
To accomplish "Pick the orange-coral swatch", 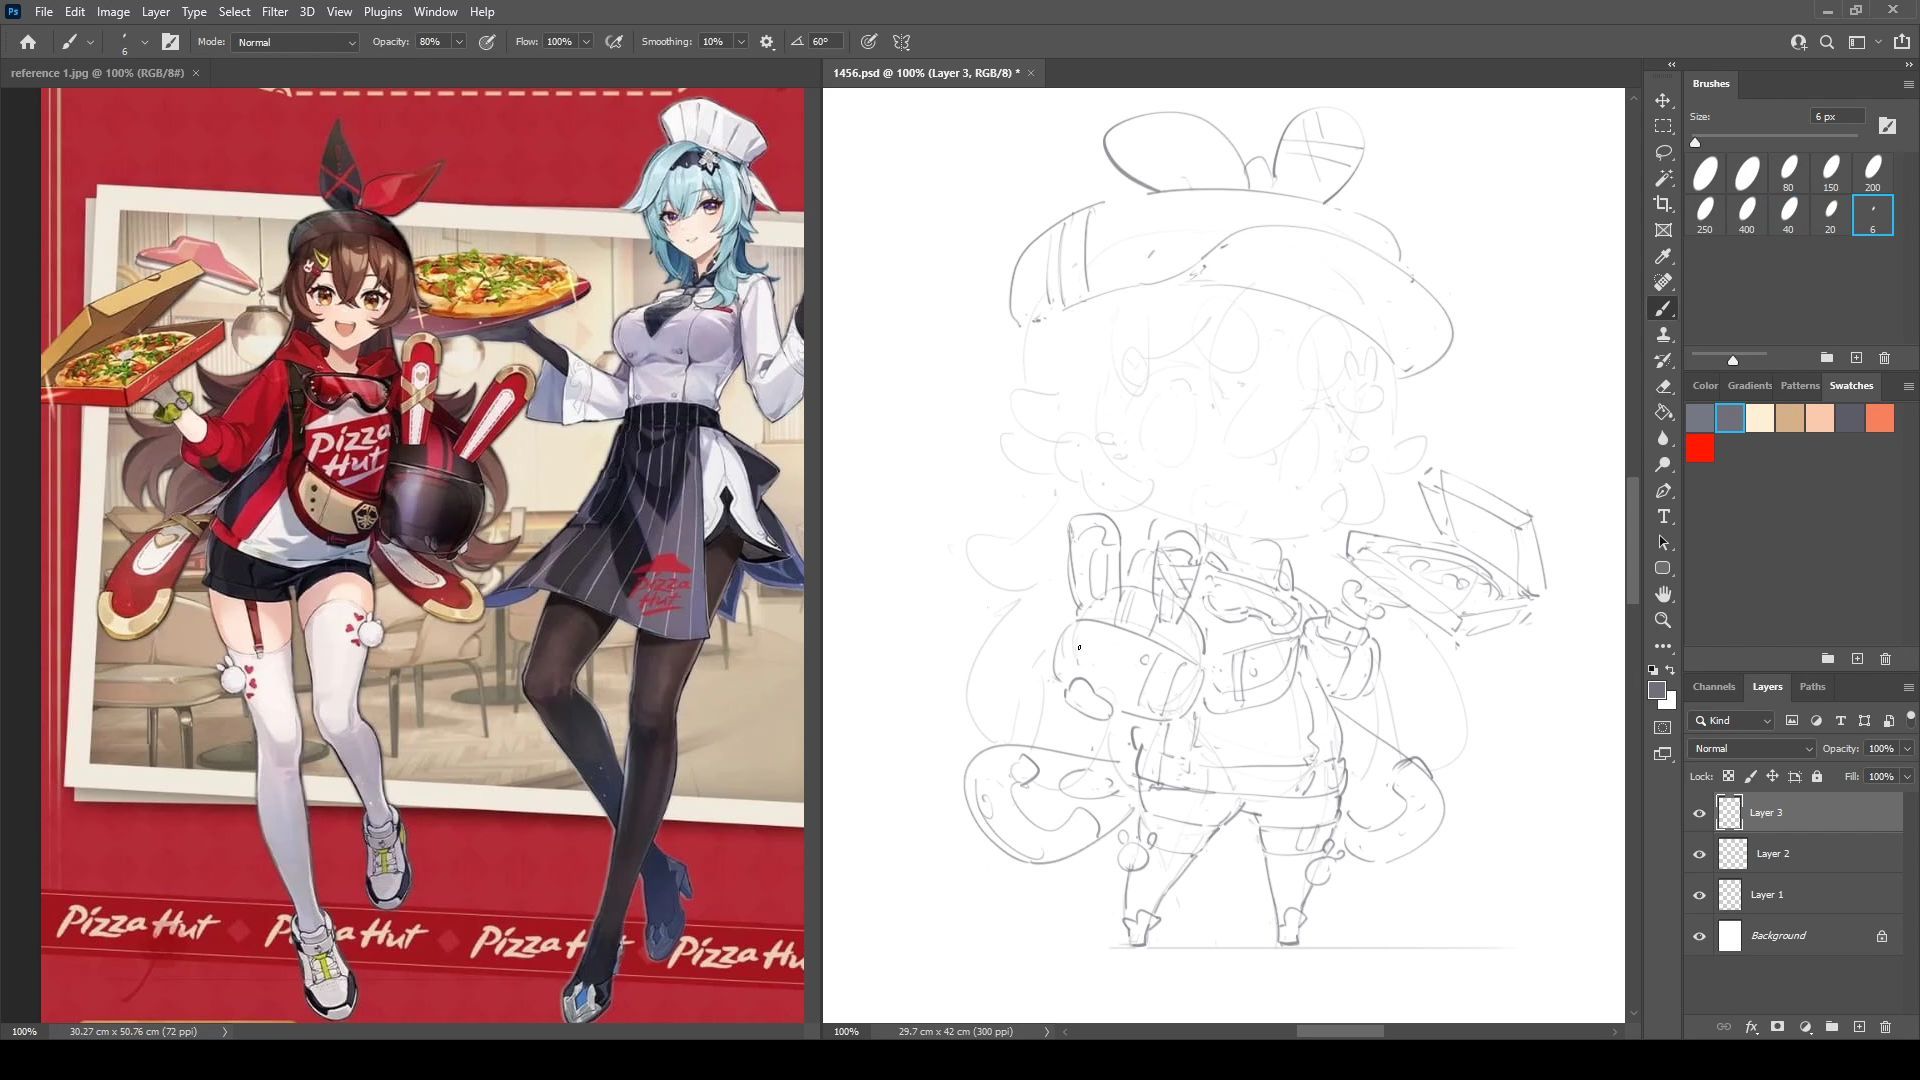I will [1880, 418].
